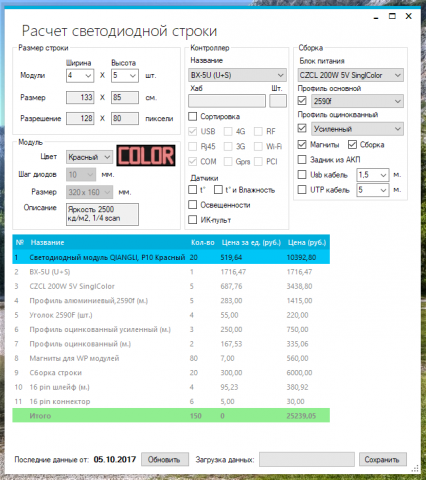Open the Usb кабель length dropdown
Screen dimensions: 426x480
373,175
